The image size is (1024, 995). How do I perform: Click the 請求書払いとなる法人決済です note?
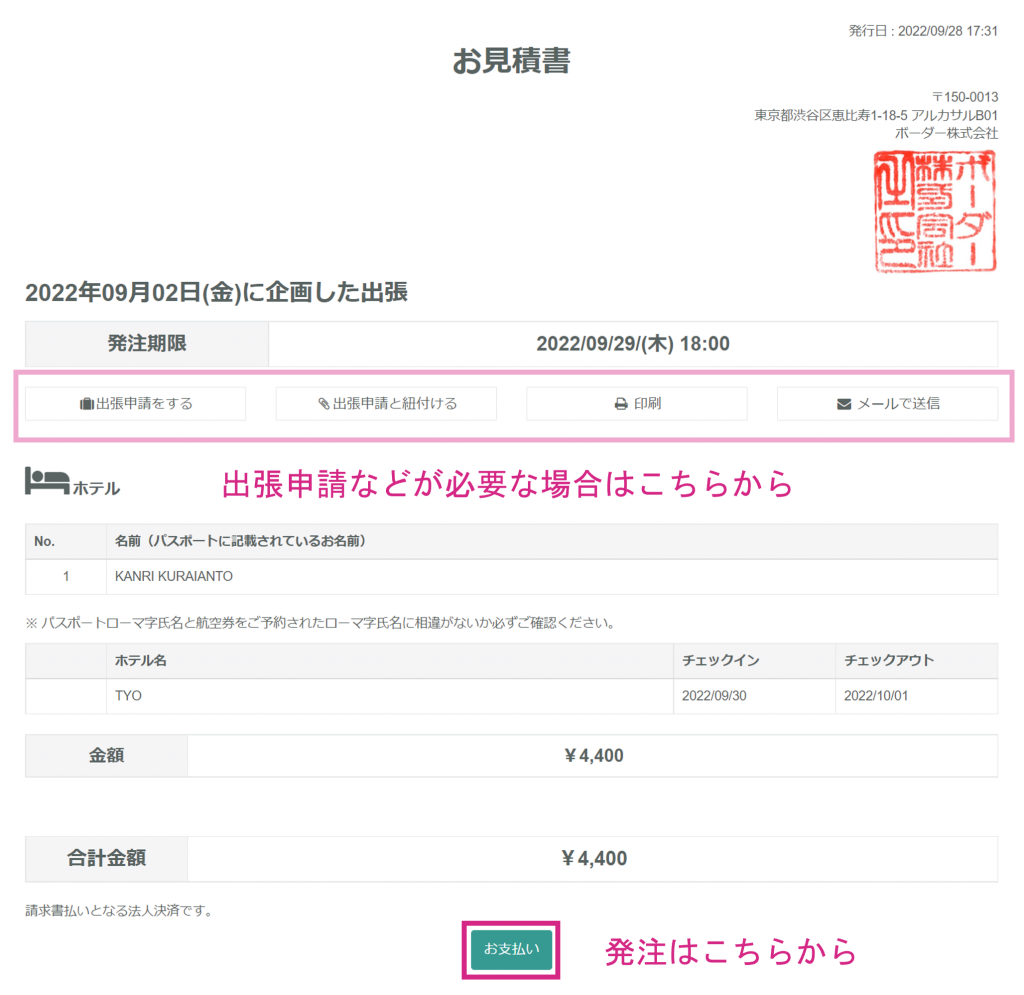click(x=121, y=911)
